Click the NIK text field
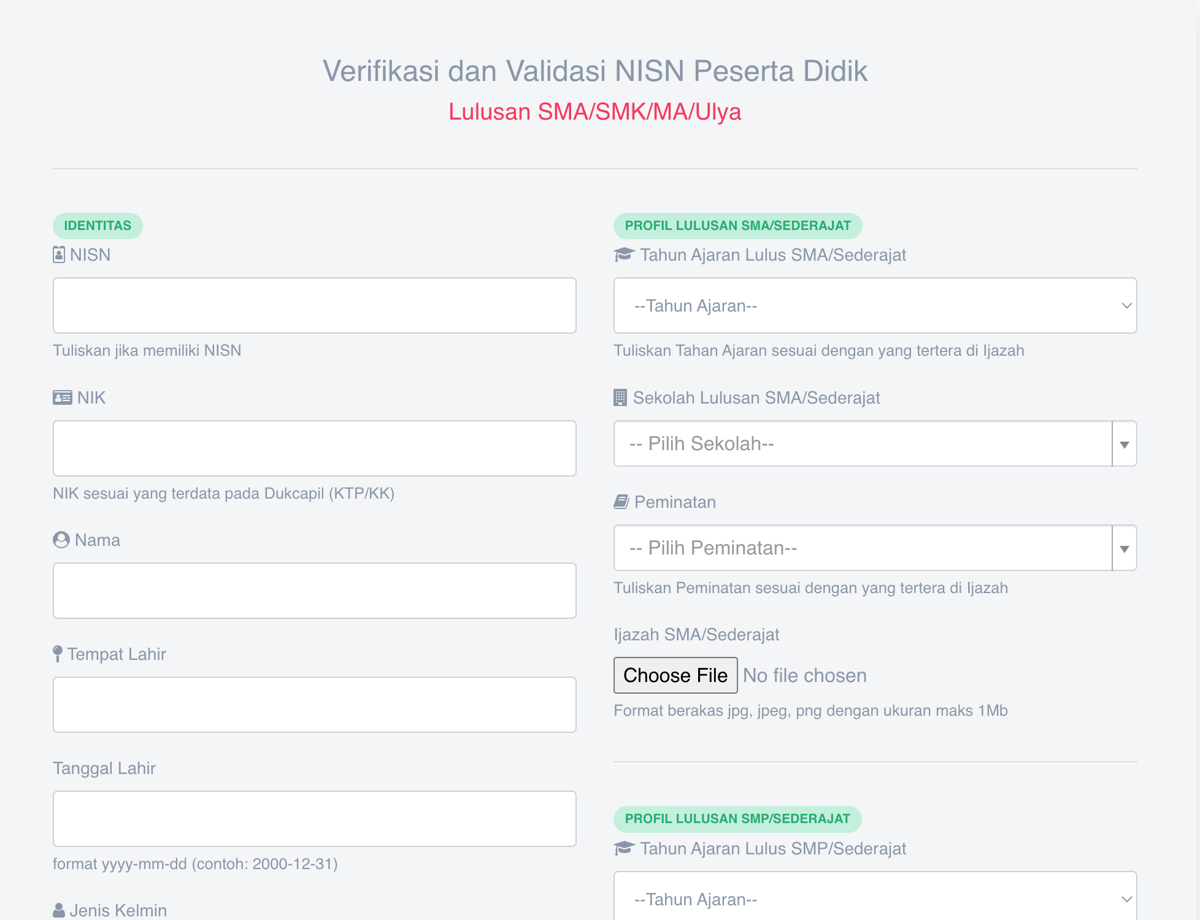The image size is (1200, 920). 314,448
